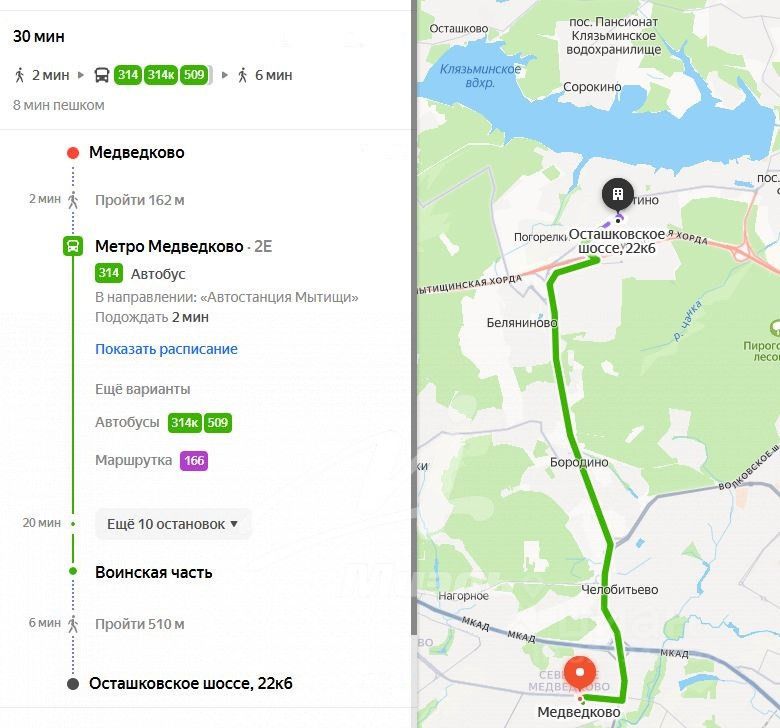Click the bus icon in route summary
The width and height of the screenshot is (780, 728).
coord(102,75)
